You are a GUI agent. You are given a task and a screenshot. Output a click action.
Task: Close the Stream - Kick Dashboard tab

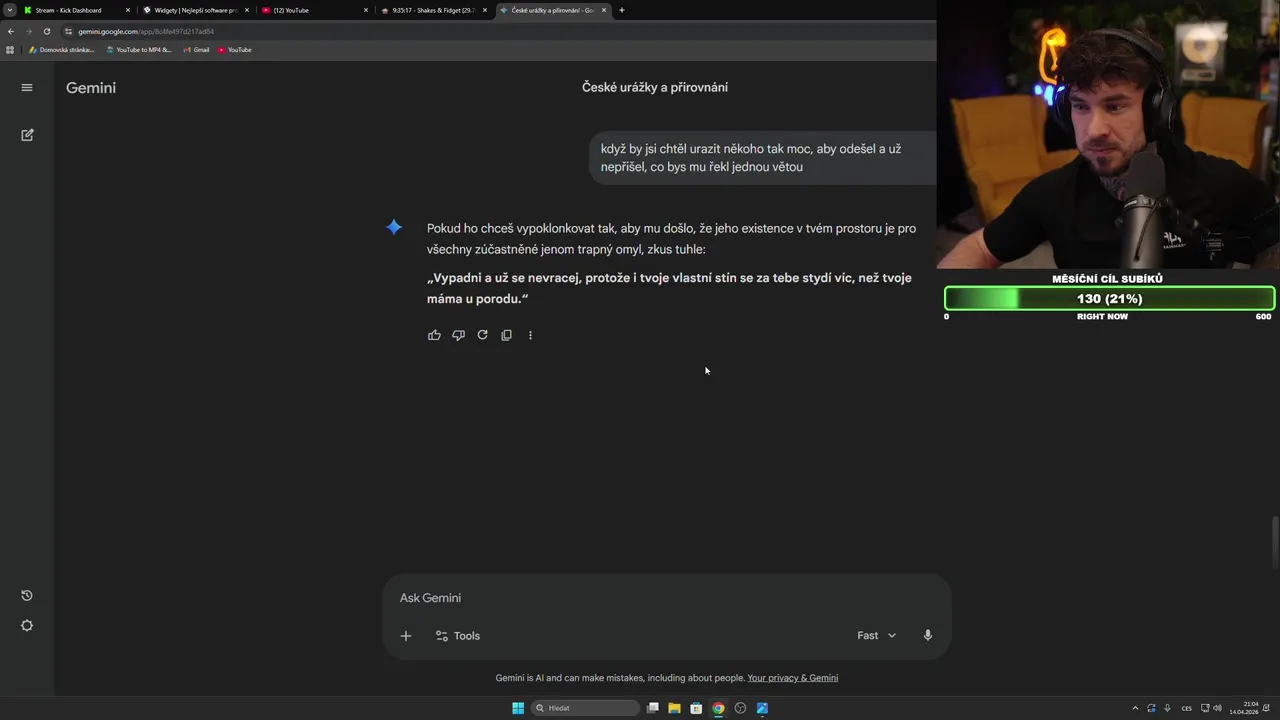[128, 10]
